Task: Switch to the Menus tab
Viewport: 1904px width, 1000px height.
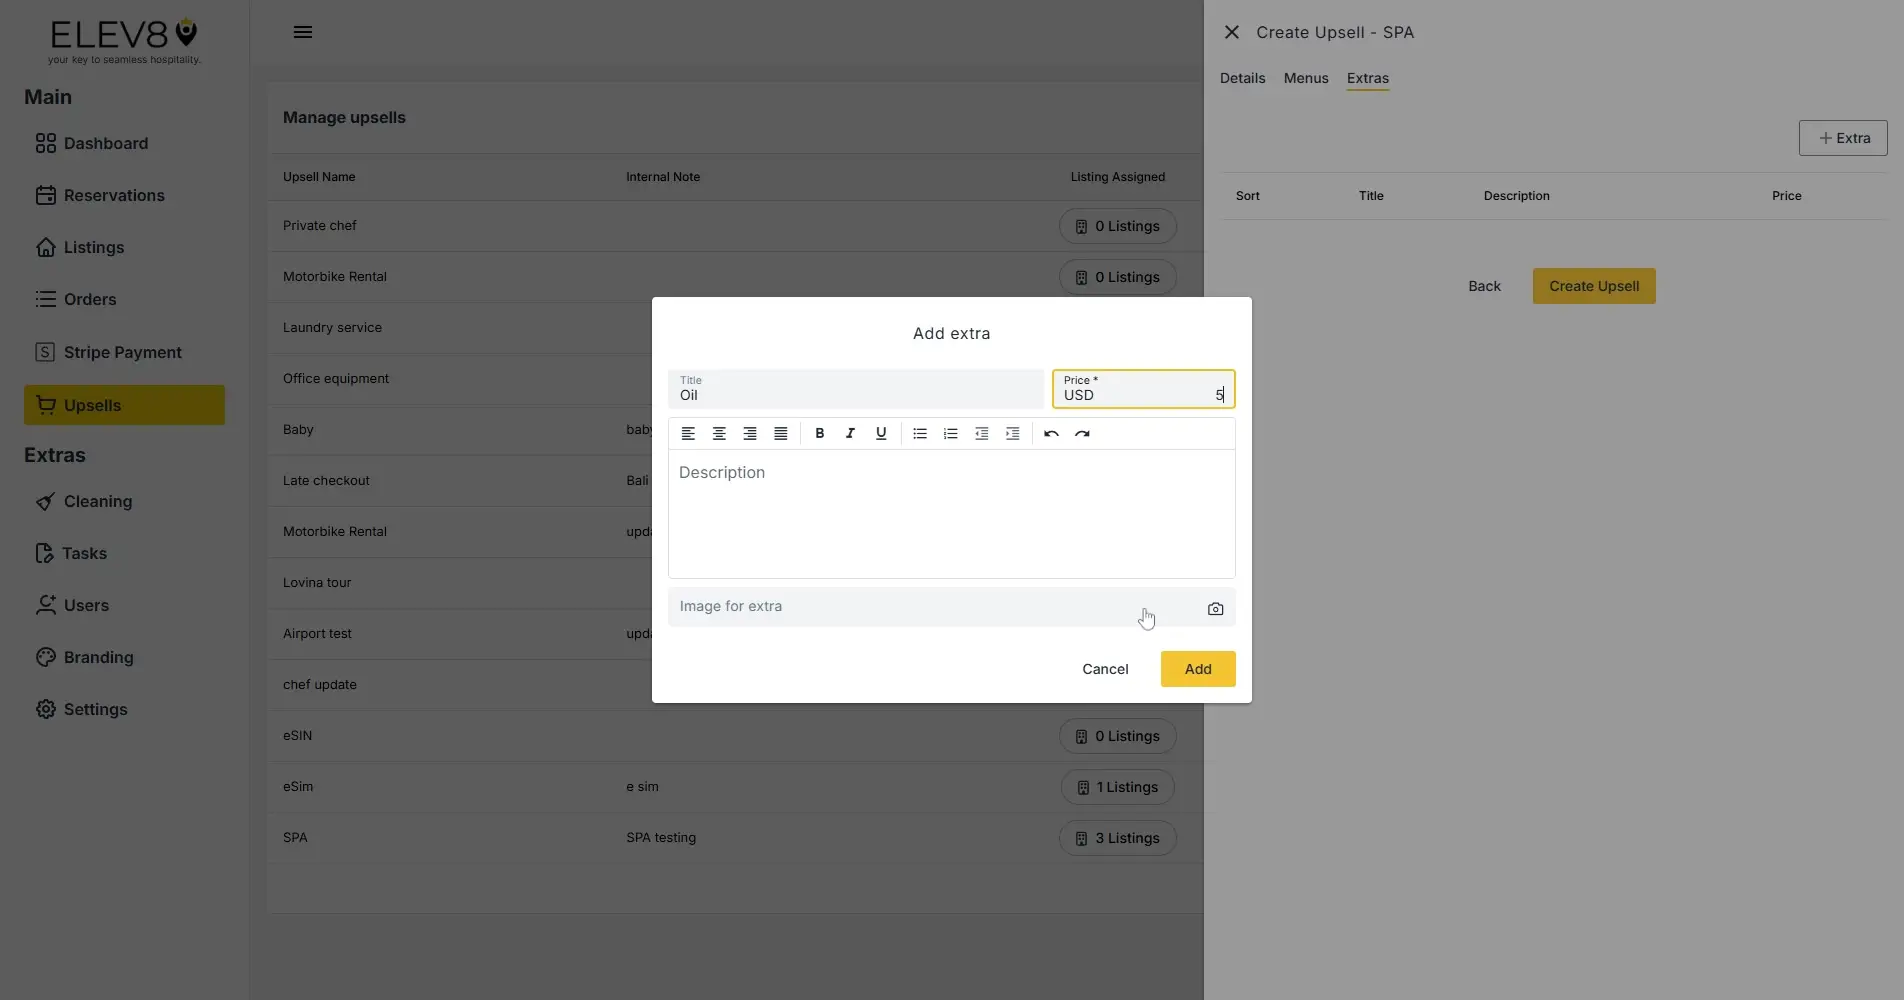Action: coord(1305,78)
